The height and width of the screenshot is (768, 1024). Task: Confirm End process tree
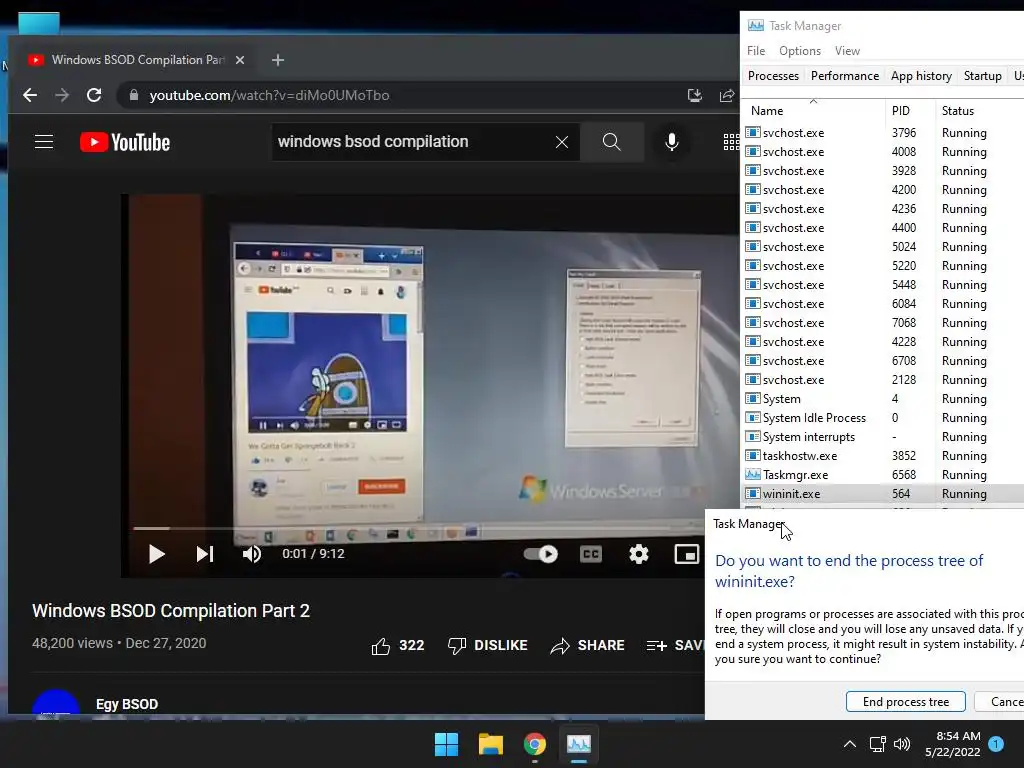[905, 701]
